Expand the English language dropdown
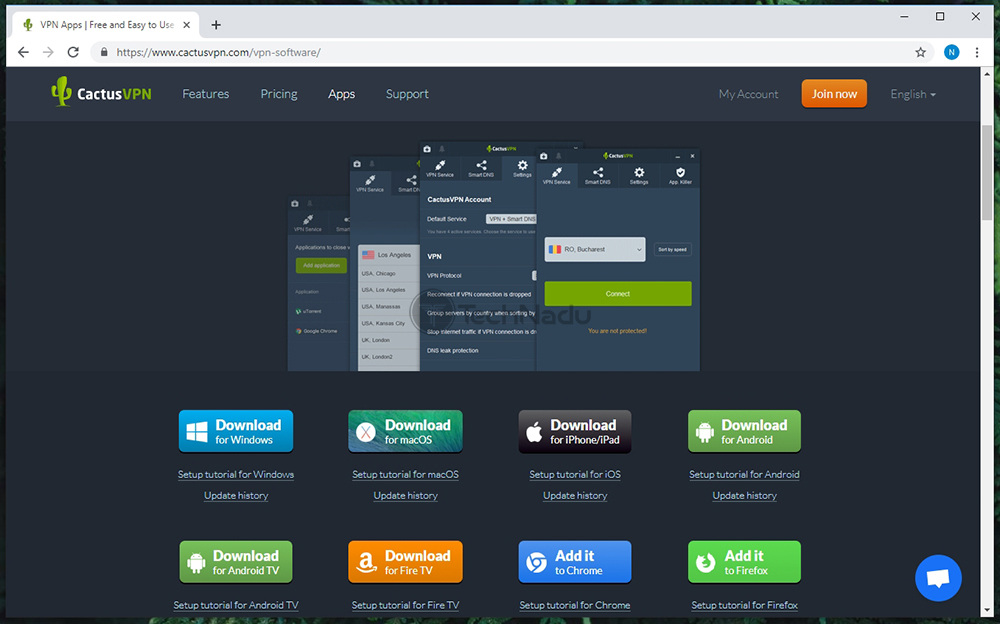Viewport: 1000px width, 624px height. coord(912,94)
